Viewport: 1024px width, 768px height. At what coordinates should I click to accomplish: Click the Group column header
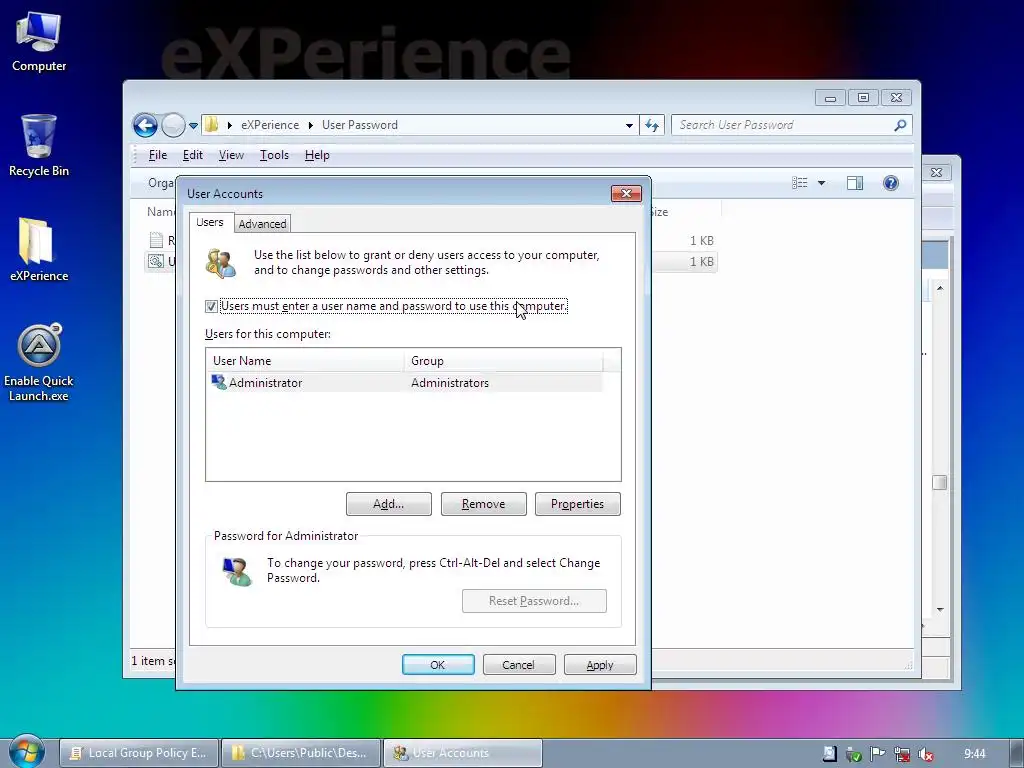504,360
